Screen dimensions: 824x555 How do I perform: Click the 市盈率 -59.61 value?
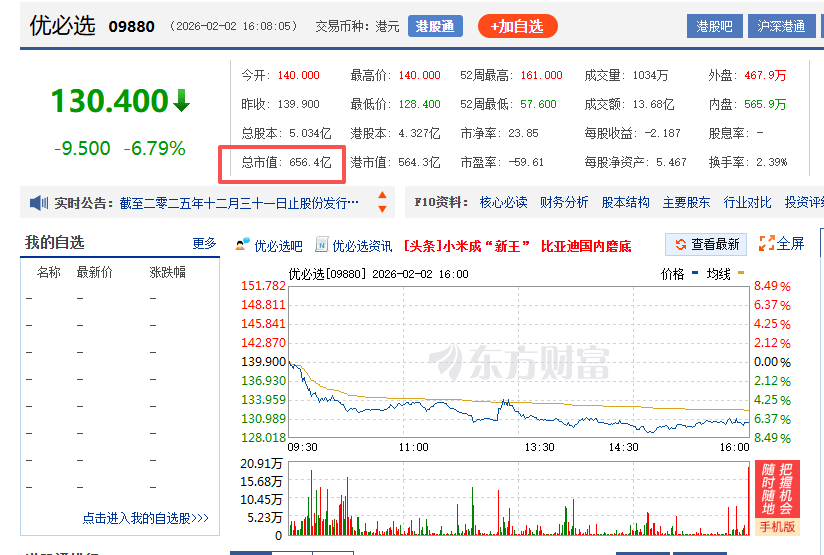coord(526,162)
